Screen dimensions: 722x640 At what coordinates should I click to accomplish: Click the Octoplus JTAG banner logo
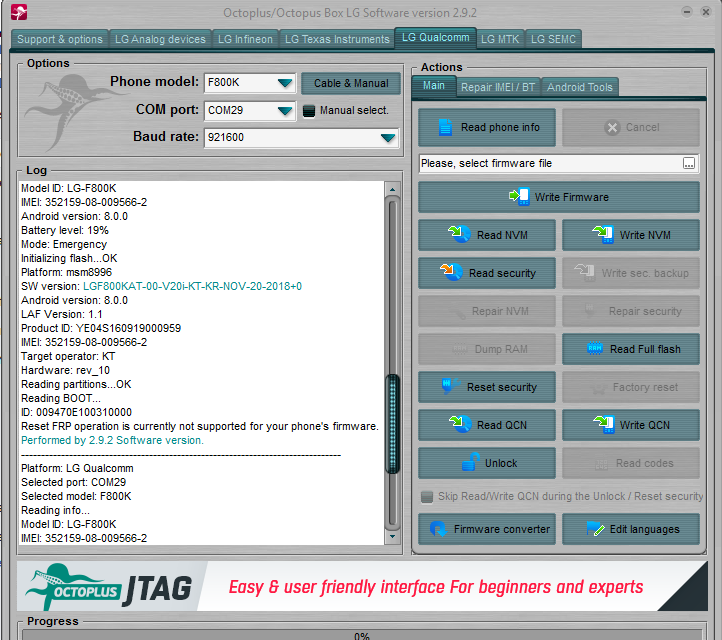[109, 587]
